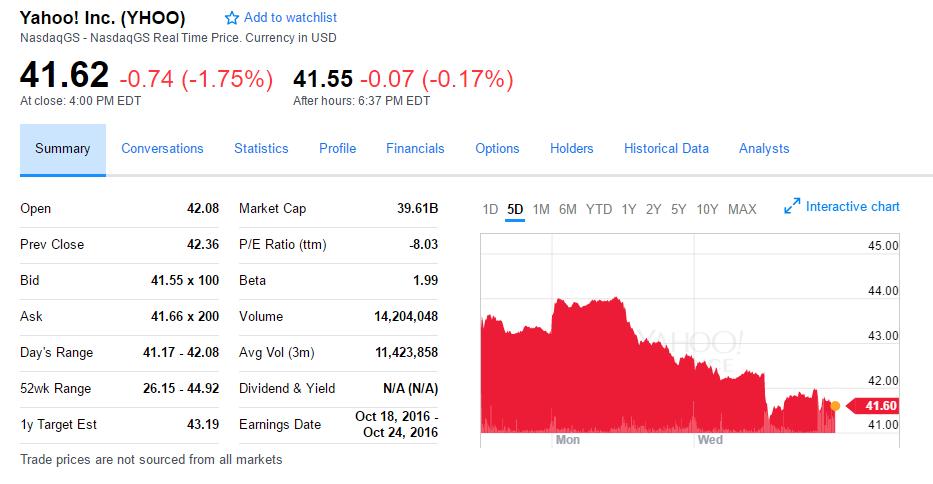
Task: Click the Interactive chart expand arrows icon
Action: 792,207
